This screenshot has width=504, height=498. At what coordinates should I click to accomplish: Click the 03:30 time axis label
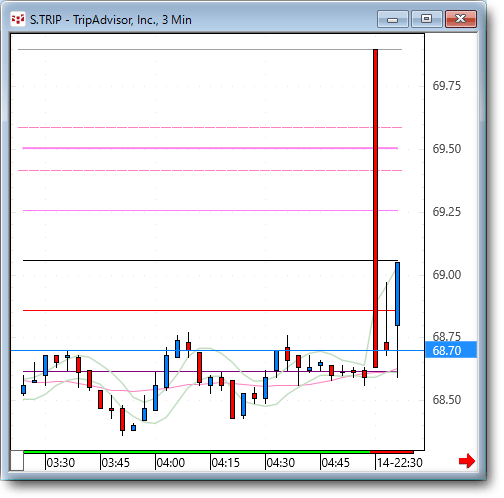point(61,463)
